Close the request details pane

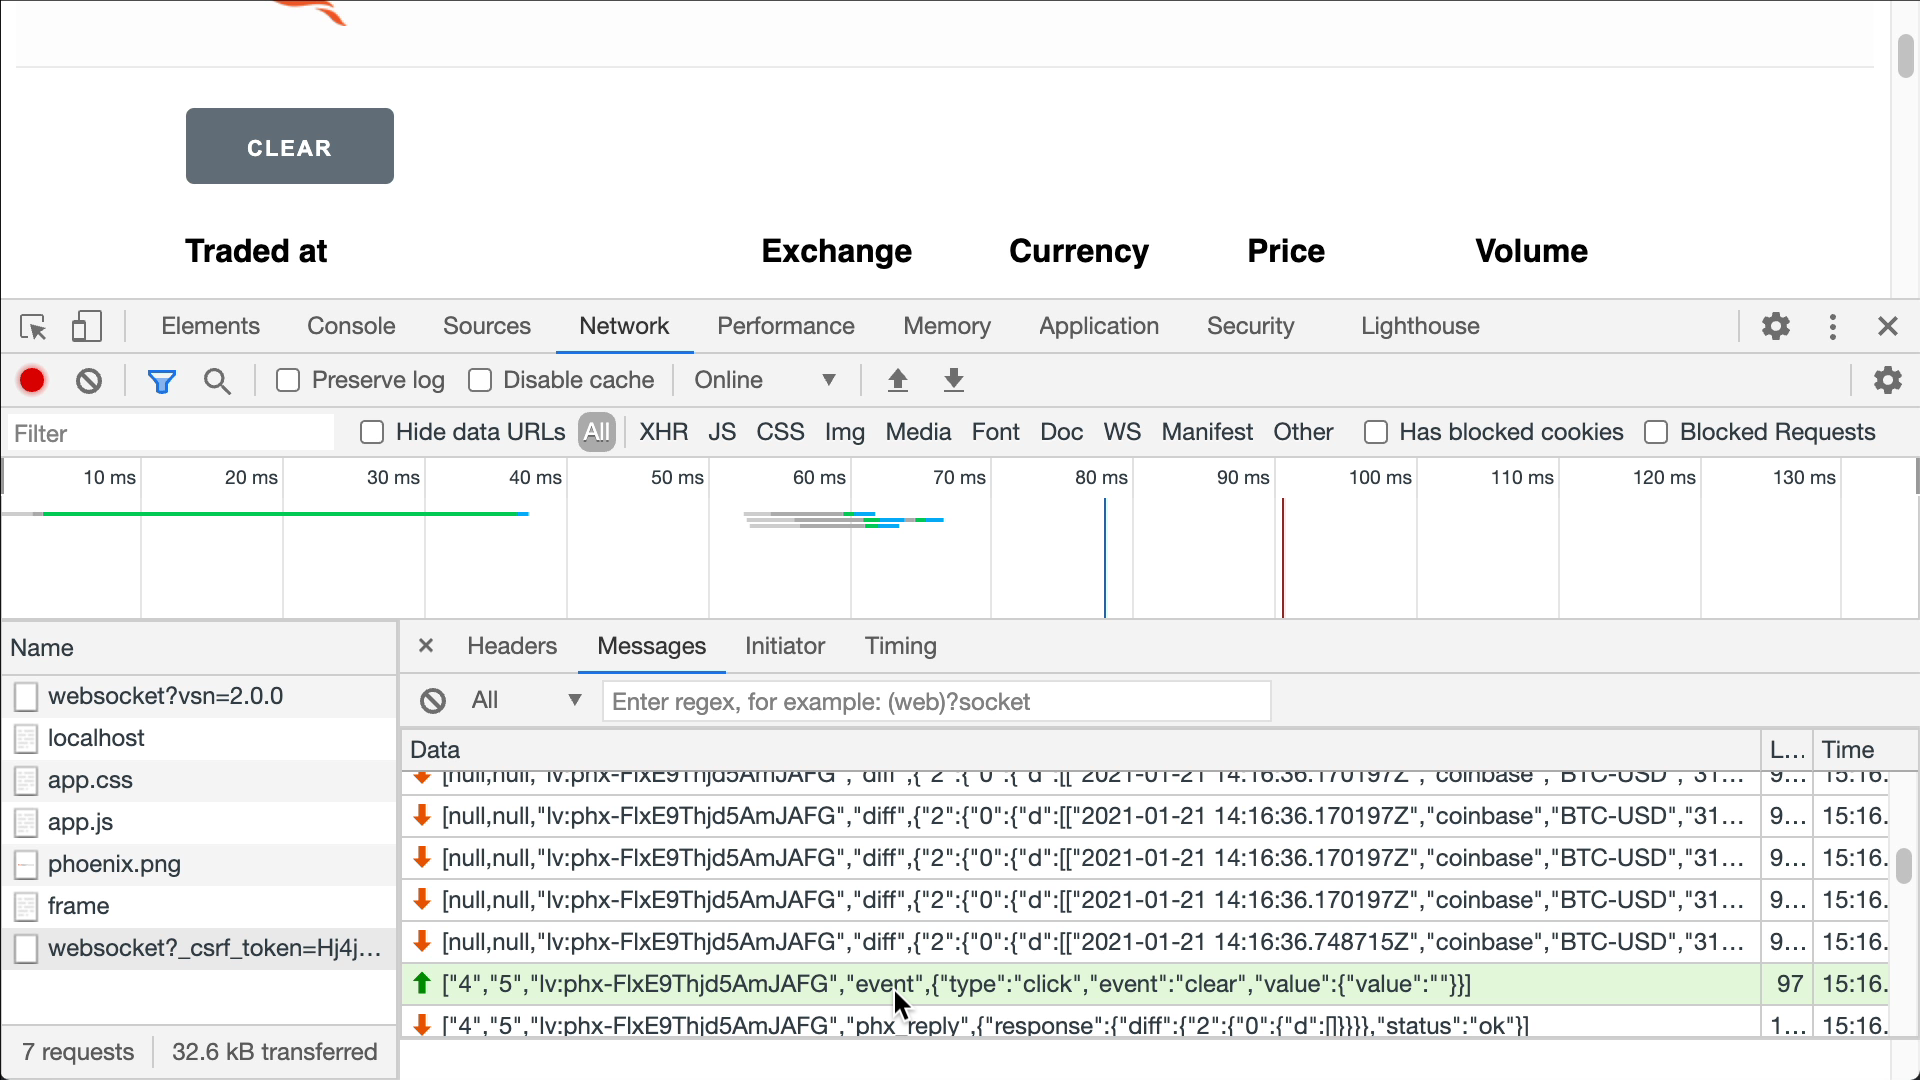(426, 645)
